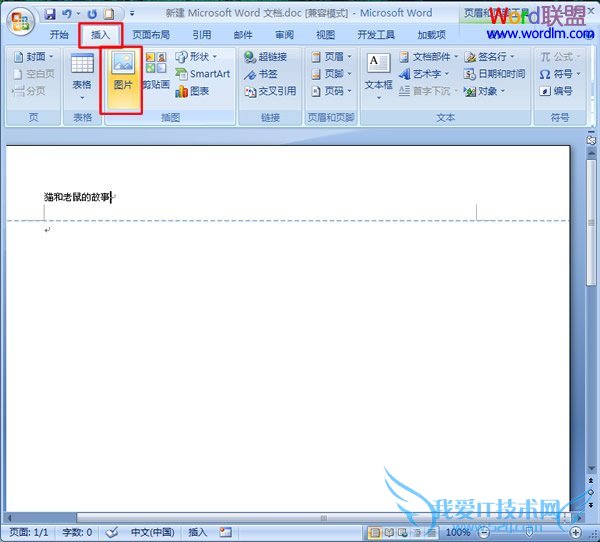This screenshot has width=600, height=542.
Task: Open the 剪贴画 clip art pane
Action: point(156,73)
